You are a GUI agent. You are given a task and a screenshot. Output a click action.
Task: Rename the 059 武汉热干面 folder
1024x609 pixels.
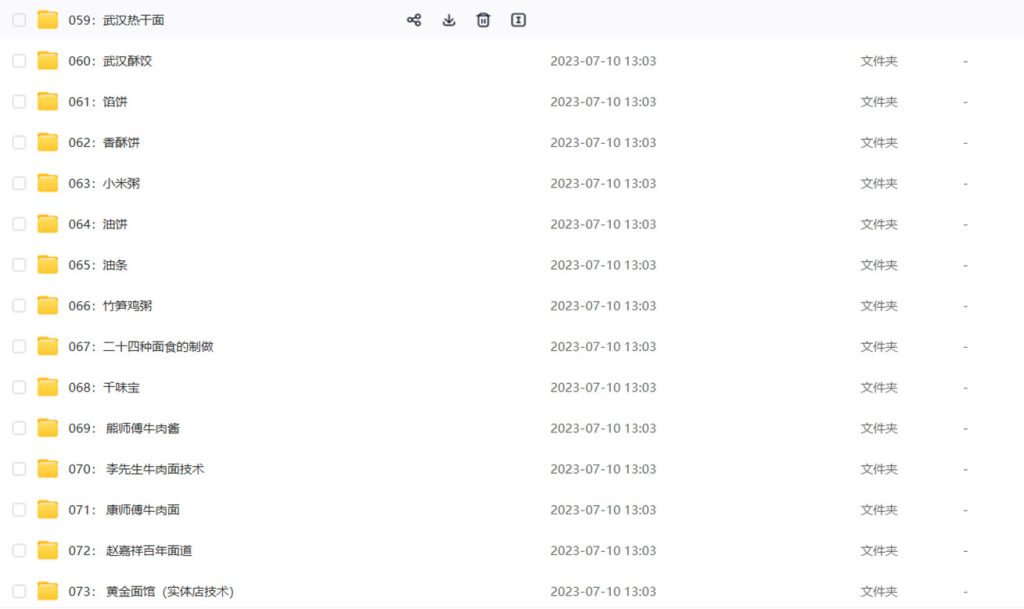pos(518,20)
